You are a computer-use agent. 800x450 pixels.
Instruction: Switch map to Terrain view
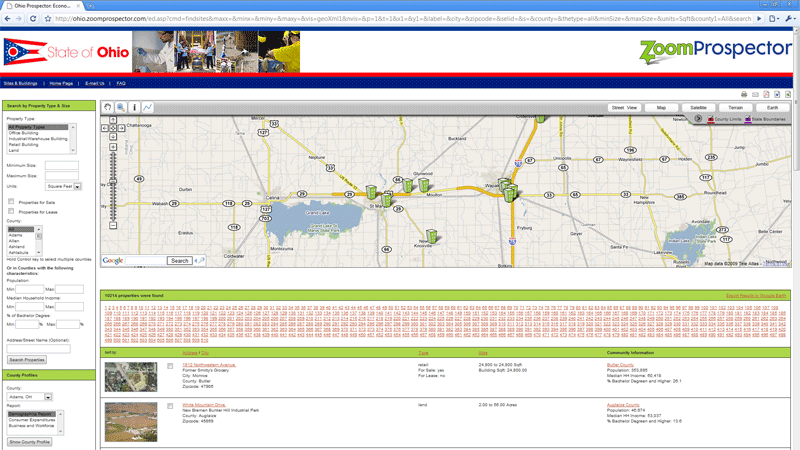click(735, 108)
